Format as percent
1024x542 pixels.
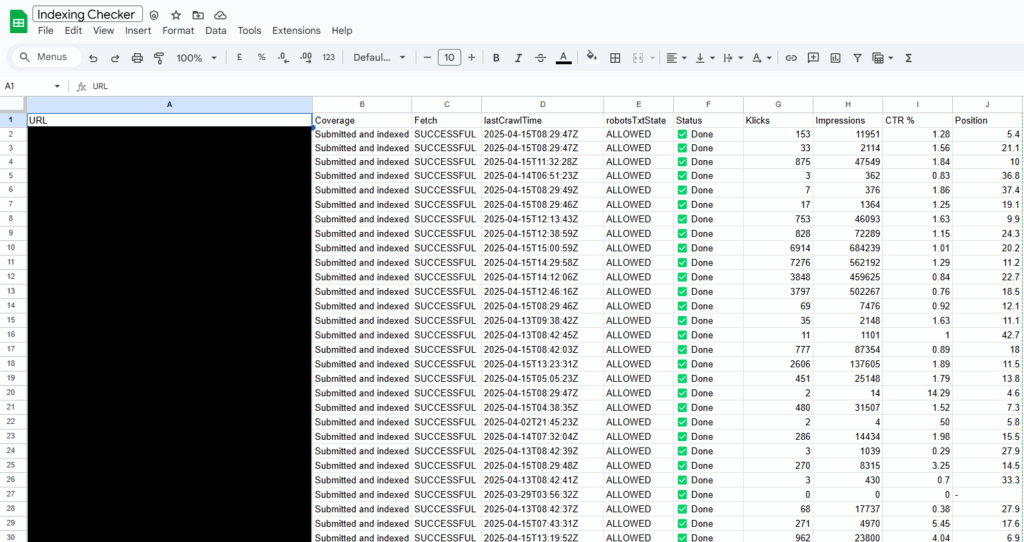click(261, 57)
